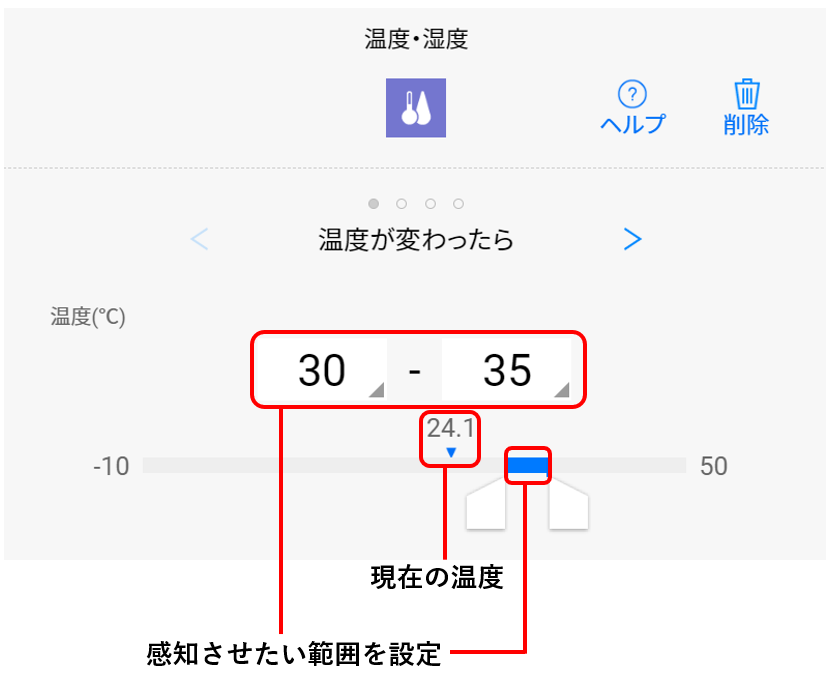Click the blue selected range on slider

pyautogui.click(x=528, y=465)
